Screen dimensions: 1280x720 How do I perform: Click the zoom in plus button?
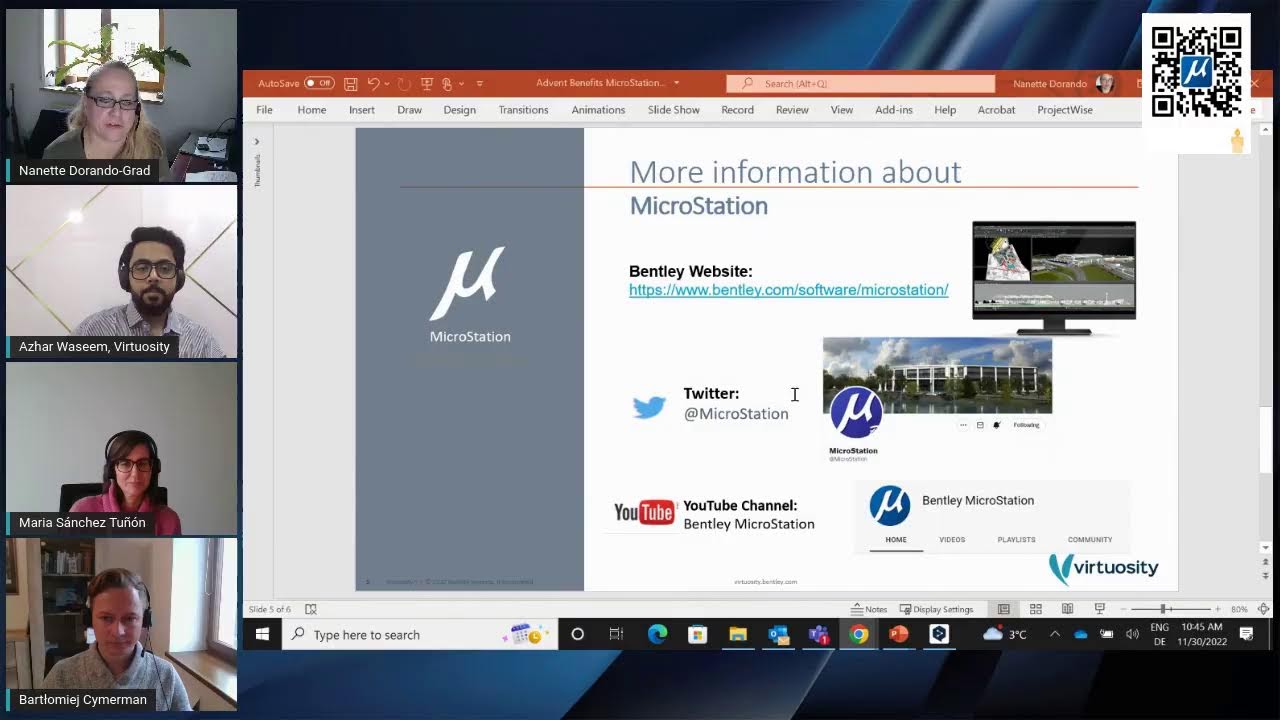[x=1217, y=609]
